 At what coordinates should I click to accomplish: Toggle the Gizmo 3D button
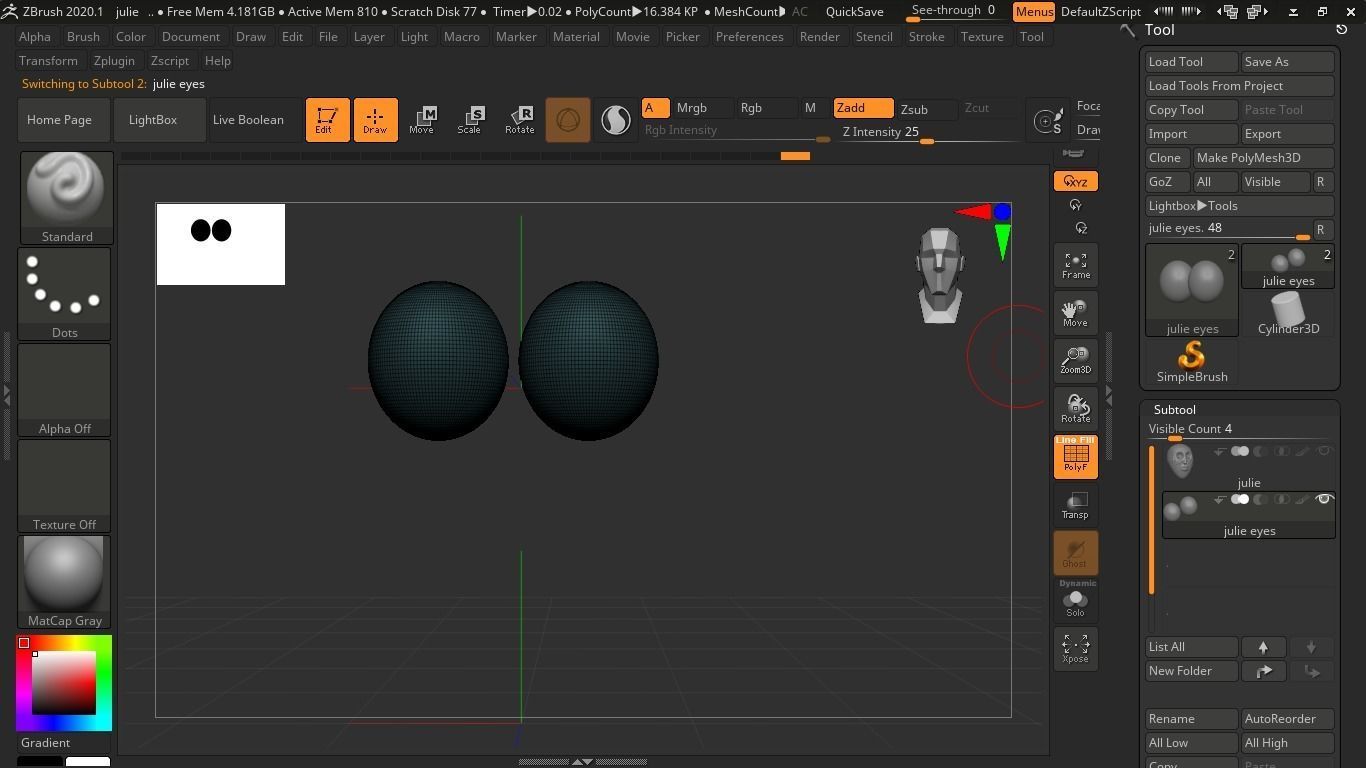coord(567,119)
